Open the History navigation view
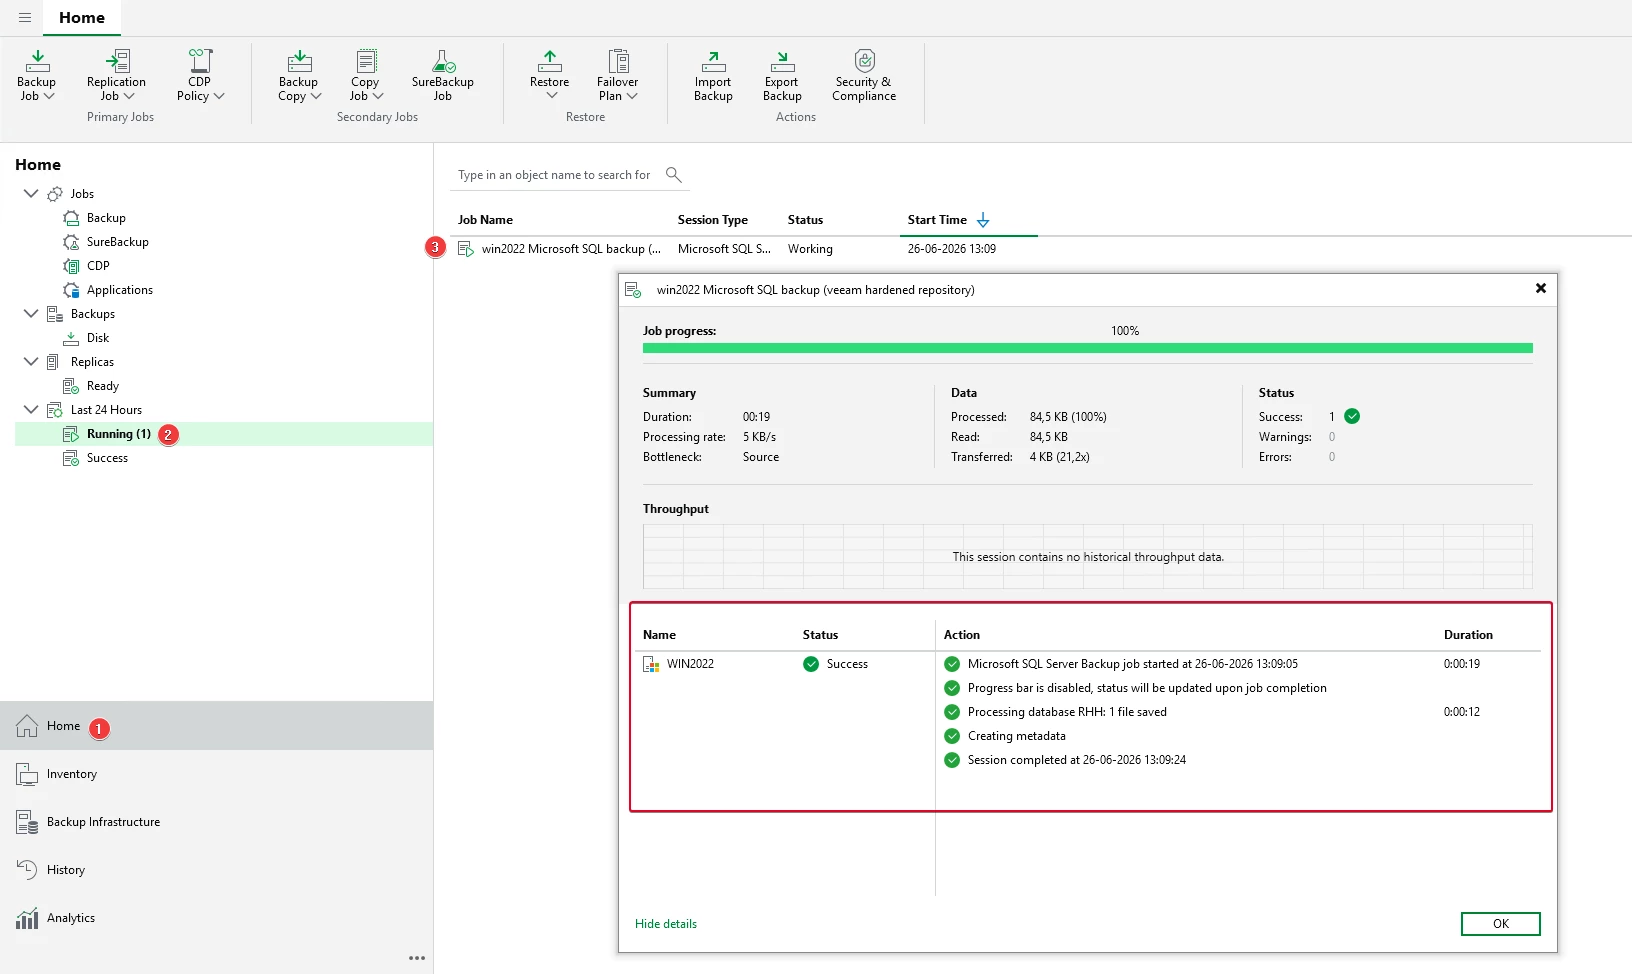Screen dimensions: 1632x974 pos(217,870)
